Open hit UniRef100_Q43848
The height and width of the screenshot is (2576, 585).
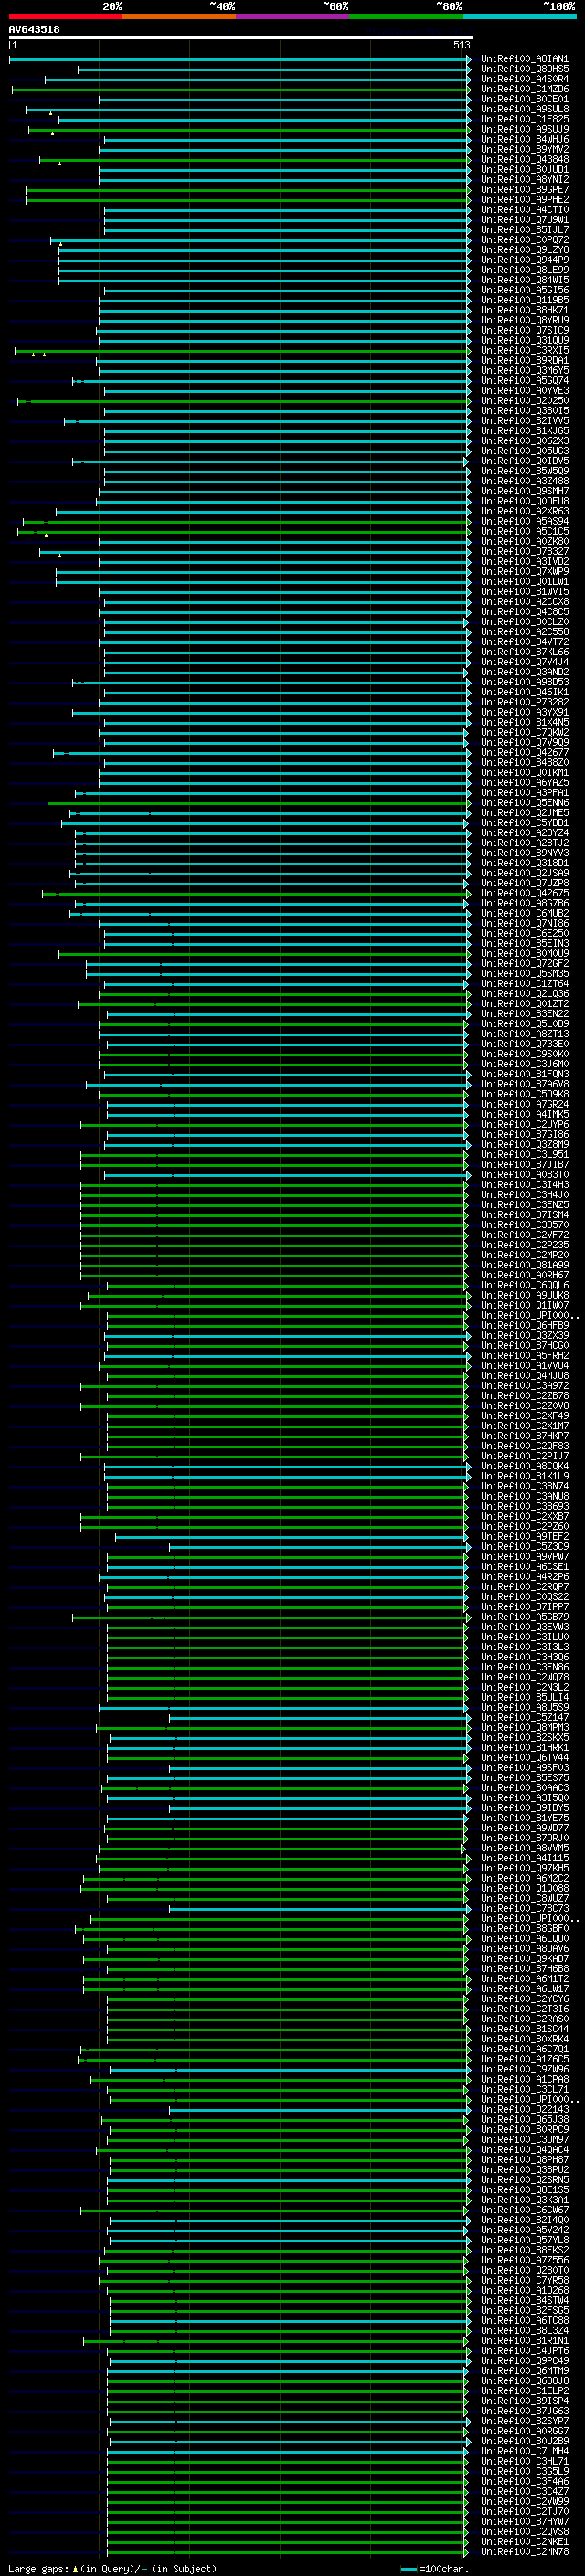524,159
